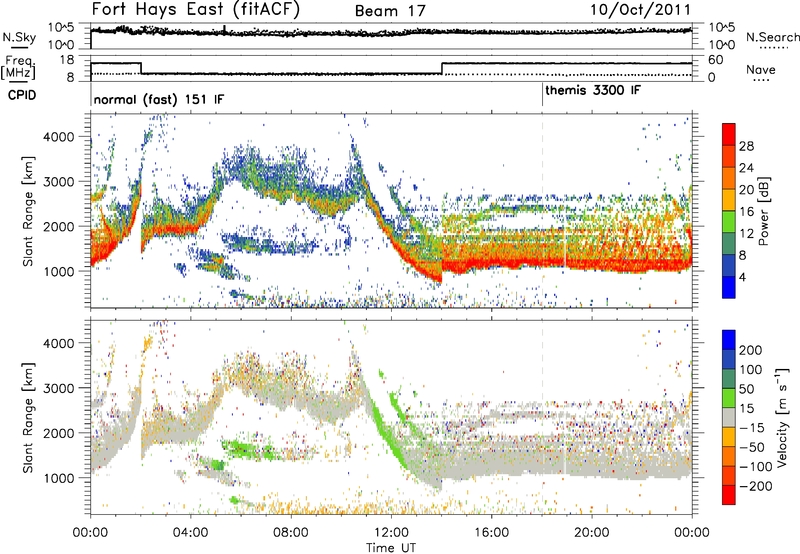Click the sky noise trace panel
The height and width of the screenshot is (554, 800).
click(391, 36)
